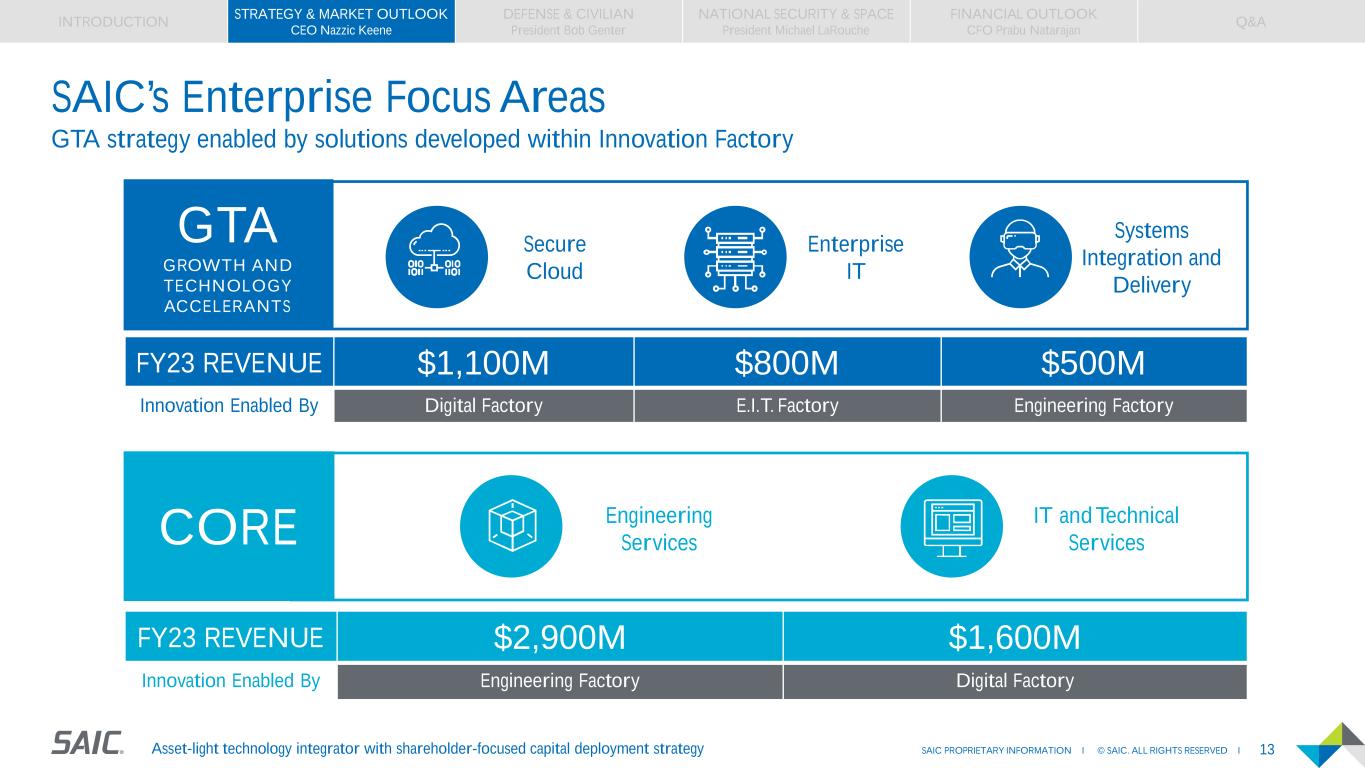
Task: Click the IT and Technical Services label
Action: point(1106,529)
